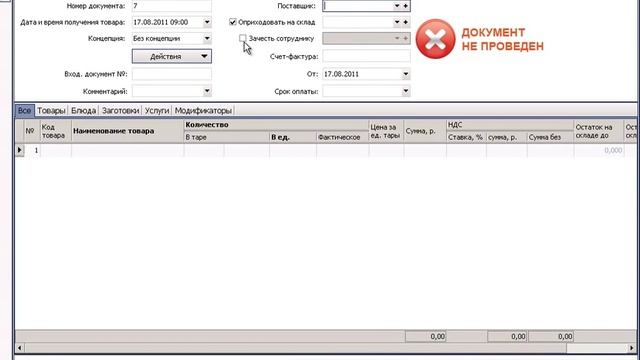Screen dimensions: 640x360
Task: Switch to the Блюда tab
Action: coord(84,111)
